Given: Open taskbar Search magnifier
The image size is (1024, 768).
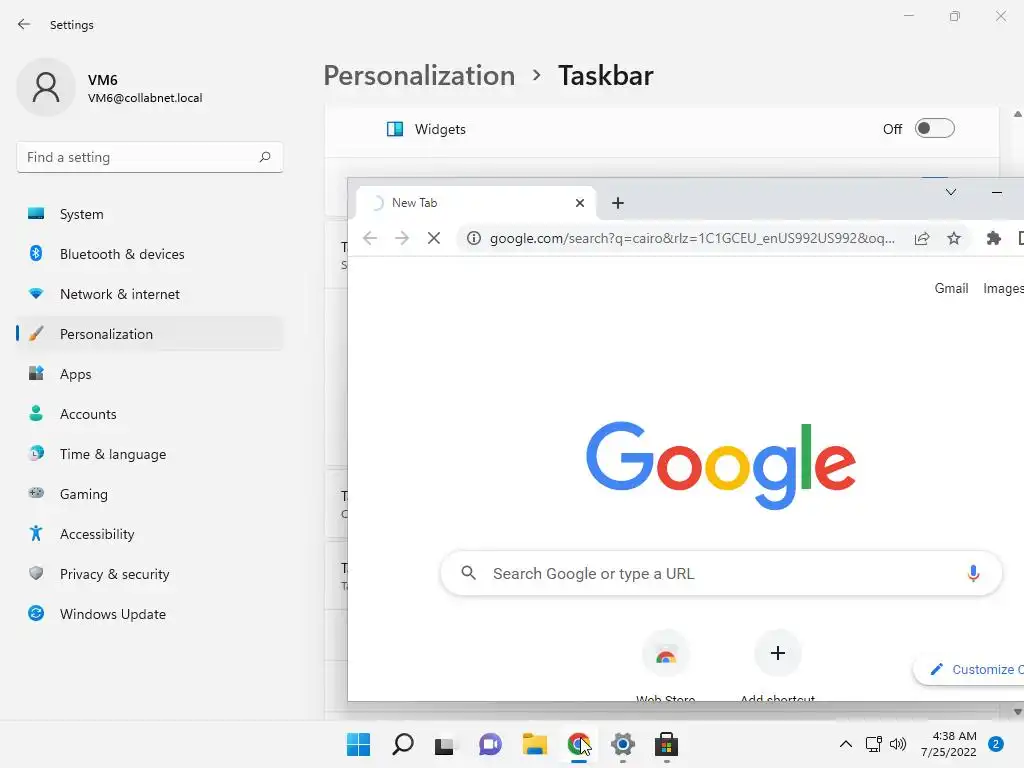Looking at the screenshot, I should (x=402, y=744).
